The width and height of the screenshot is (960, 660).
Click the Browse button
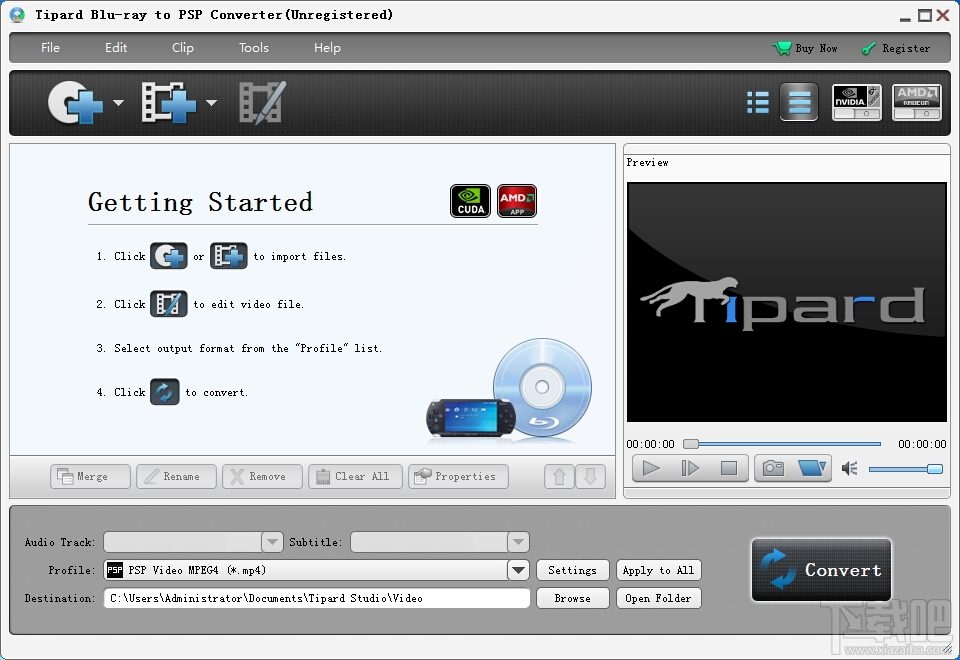click(x=572, y=598)
